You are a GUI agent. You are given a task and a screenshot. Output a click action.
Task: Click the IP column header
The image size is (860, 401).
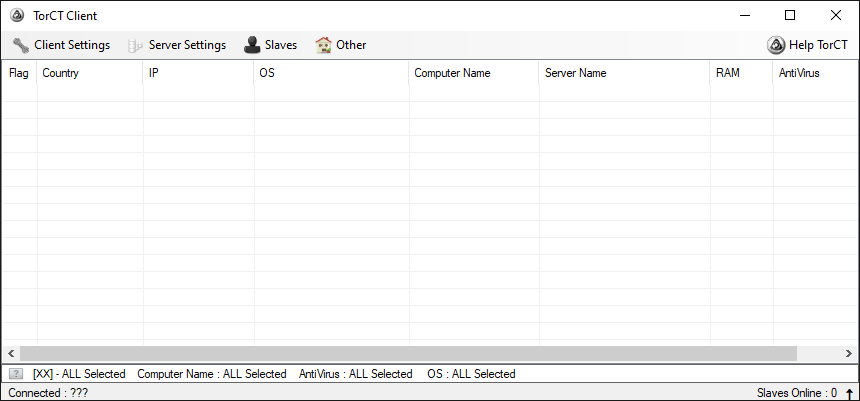pyautogui.click(x=154, y=73)
